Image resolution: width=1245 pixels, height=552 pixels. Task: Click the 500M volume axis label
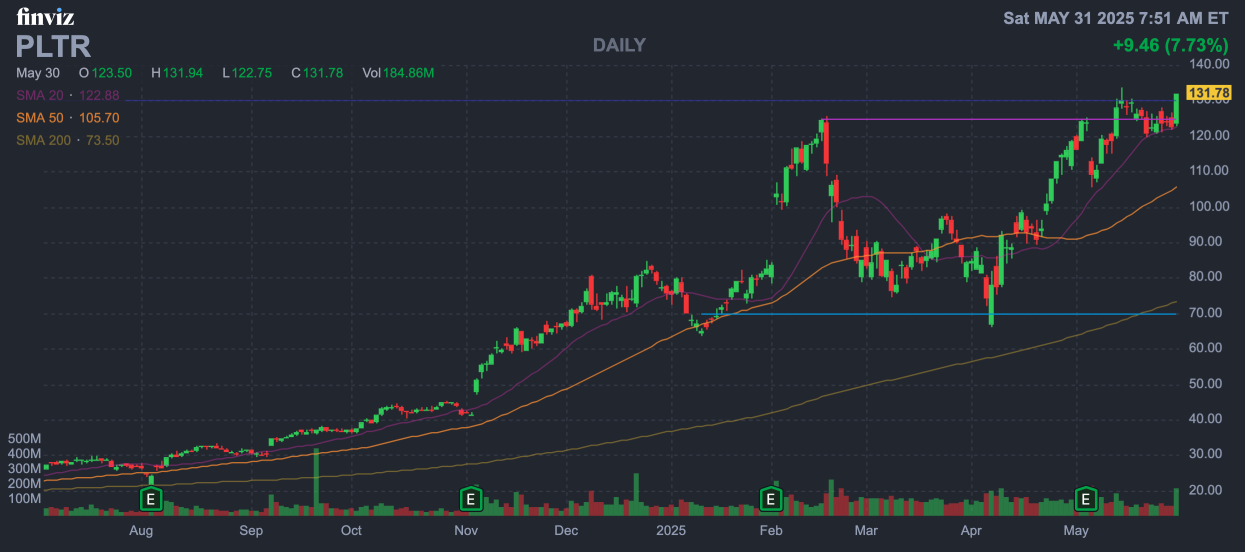click(x=24, y=439)
